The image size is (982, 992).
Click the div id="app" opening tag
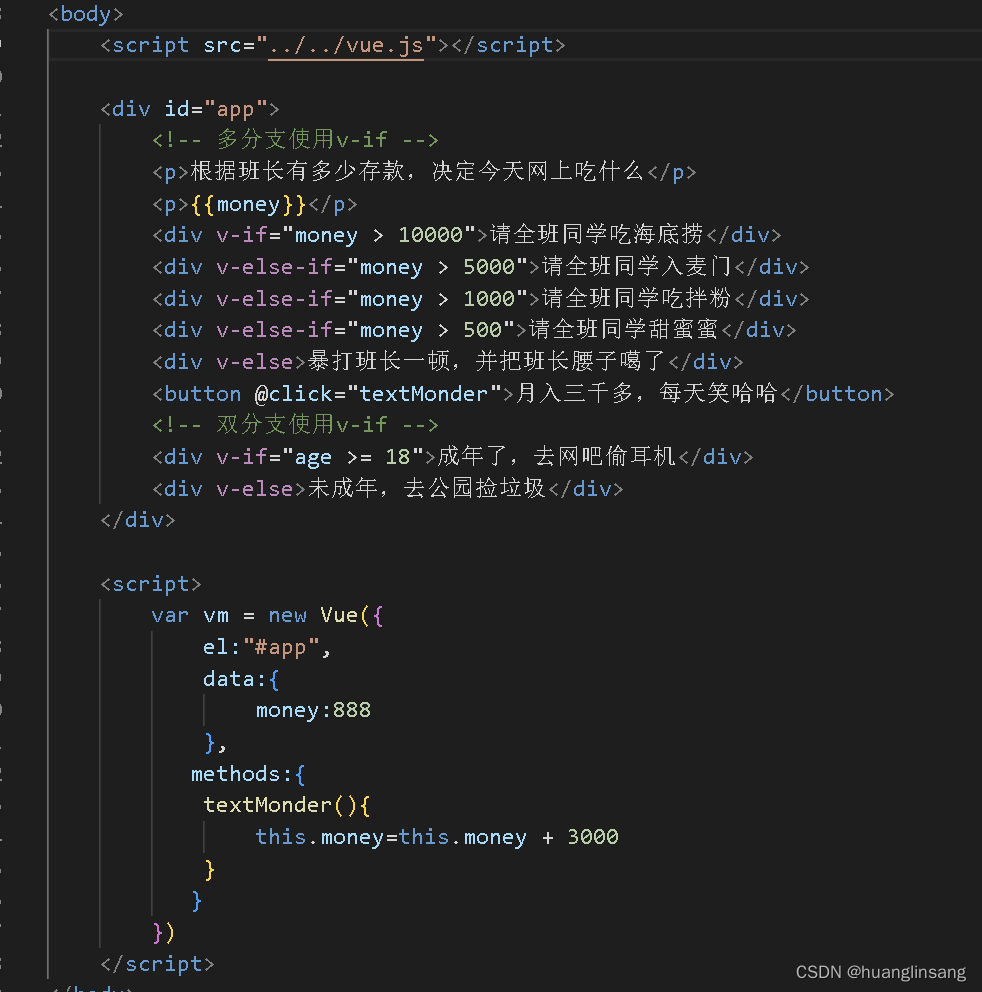(x=190, y=109)
